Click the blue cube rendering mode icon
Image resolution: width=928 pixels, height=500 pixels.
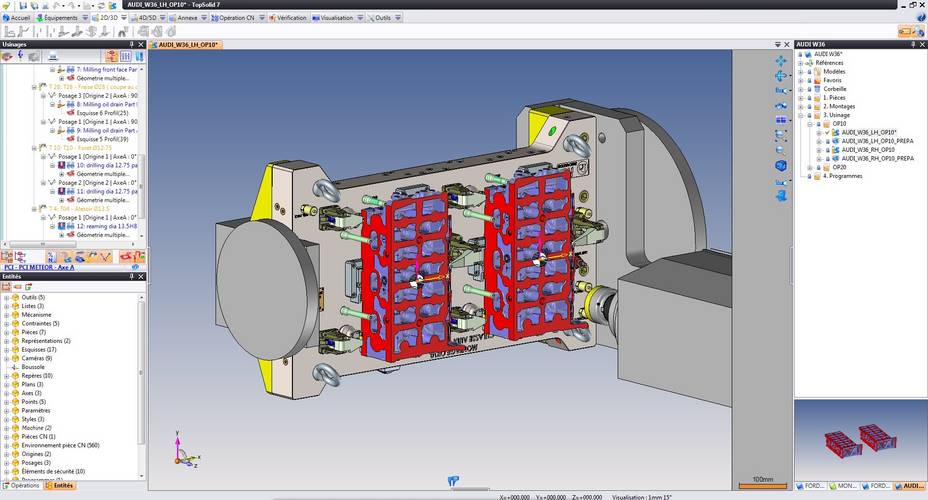pyautogui.click(x=781, y=166)
